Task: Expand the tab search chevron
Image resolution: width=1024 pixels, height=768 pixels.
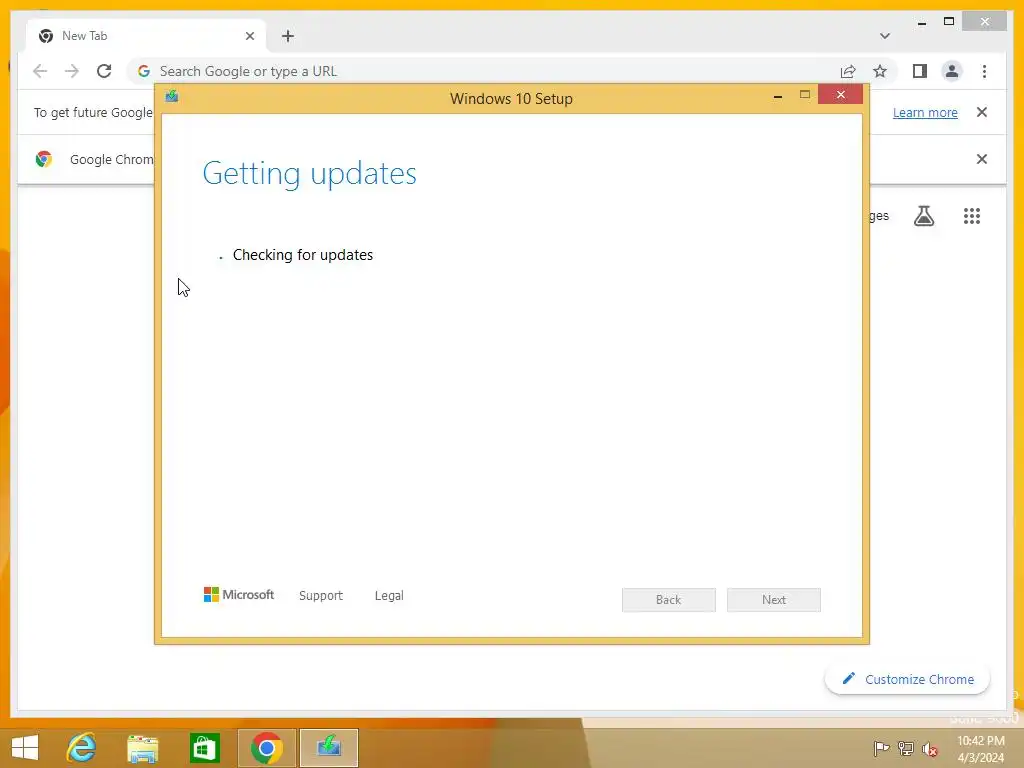Action: tap(884, 36)
